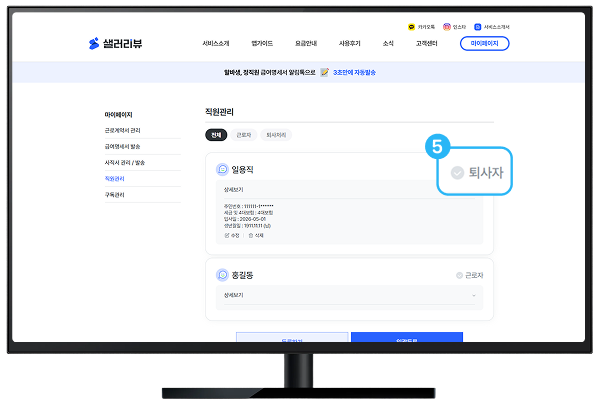The width and height of the screenshot is (600, 405).
Task: Click the pencil 수정 edit icon
Action: click(x=227, y=235)
